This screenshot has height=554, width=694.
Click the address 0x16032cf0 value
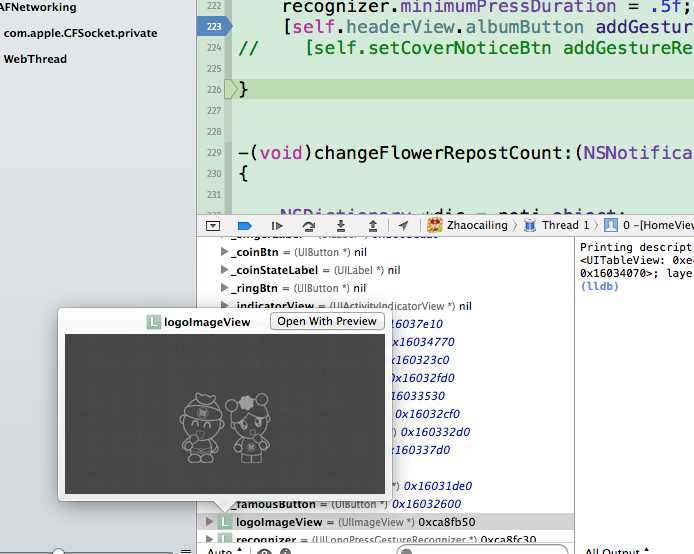(427, 414)
